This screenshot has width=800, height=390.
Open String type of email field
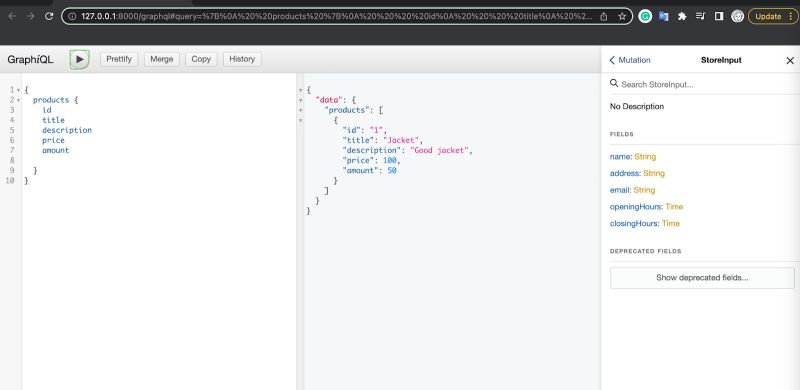pyautogui.click(x=644, y=190)
